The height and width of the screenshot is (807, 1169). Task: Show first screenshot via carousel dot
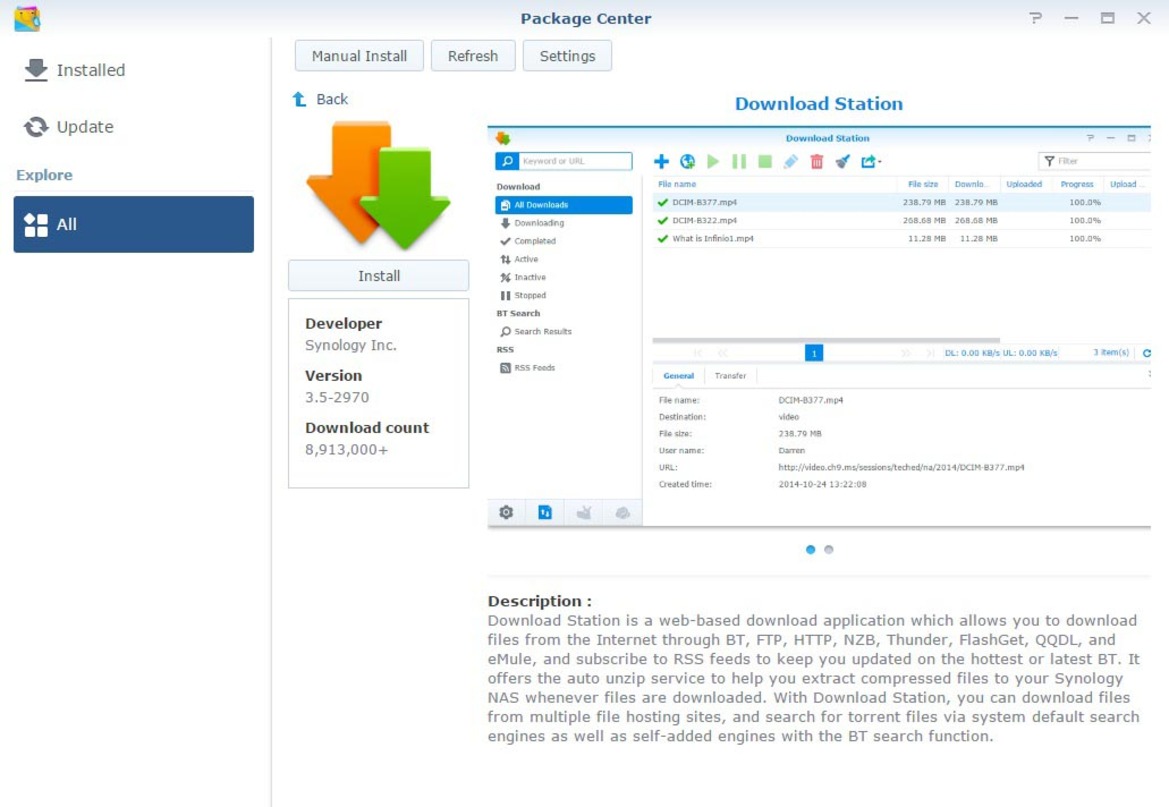[810, 550]
